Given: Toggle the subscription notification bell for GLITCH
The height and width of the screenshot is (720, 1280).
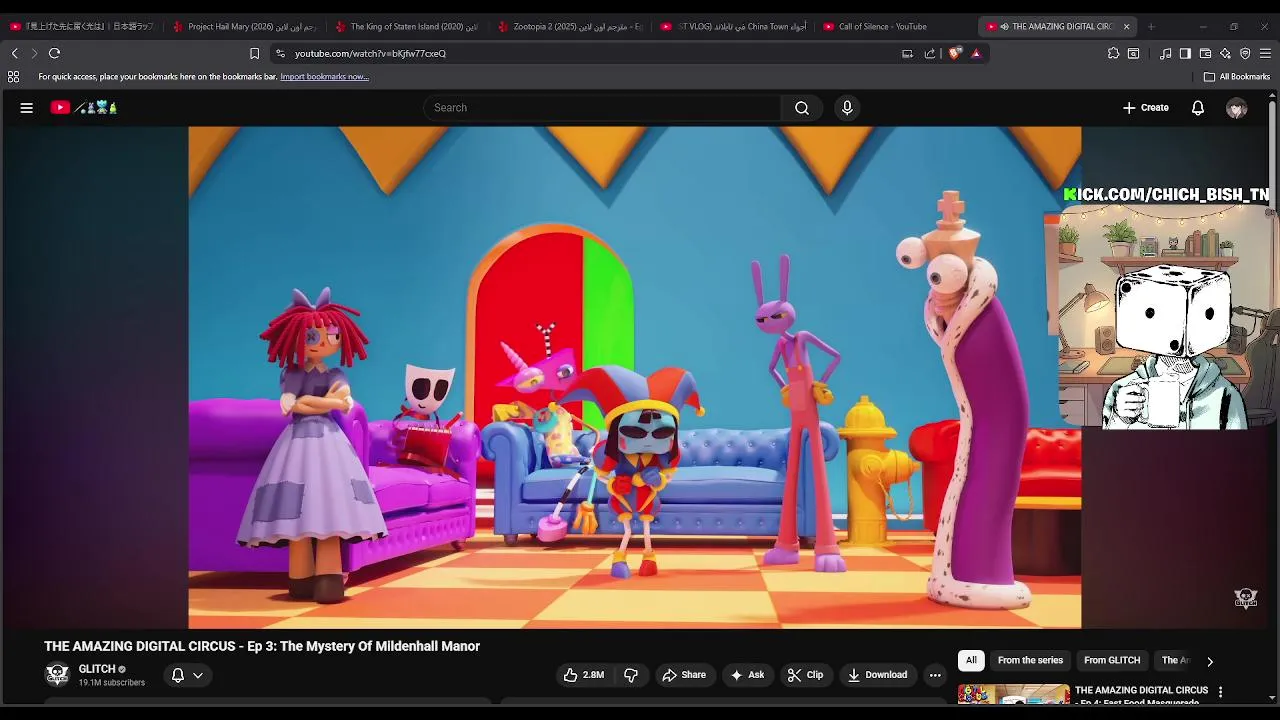Looking at the screenshot, I should point(178,675).
